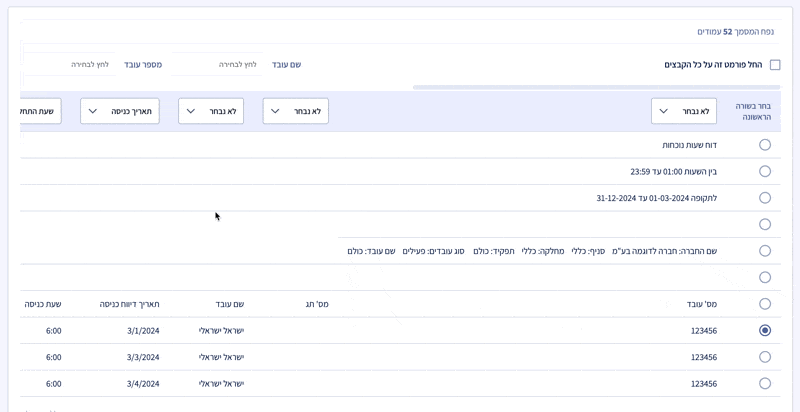This screenshot has width=800, height=412.
Task: Open לא נבחר dropdown beside בחר בשורה הראשונה
Action: point(684,111)
